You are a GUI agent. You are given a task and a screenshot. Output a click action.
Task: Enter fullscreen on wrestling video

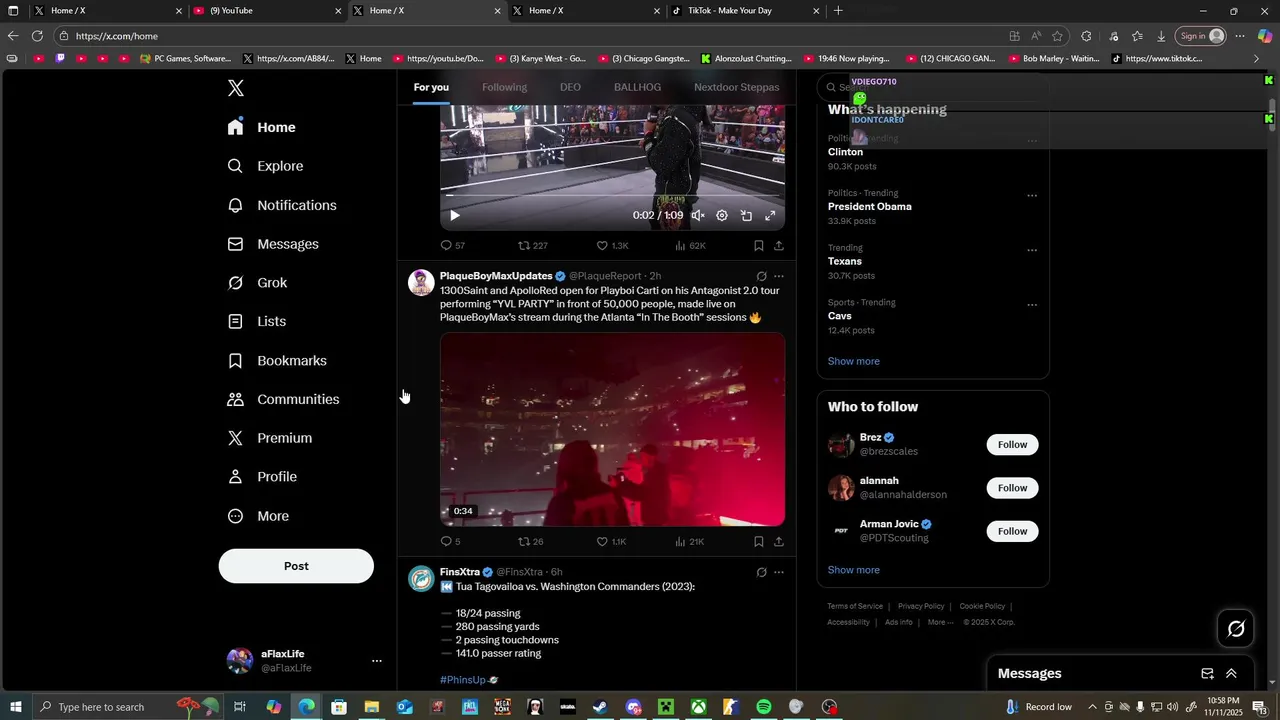coord(770,215)
